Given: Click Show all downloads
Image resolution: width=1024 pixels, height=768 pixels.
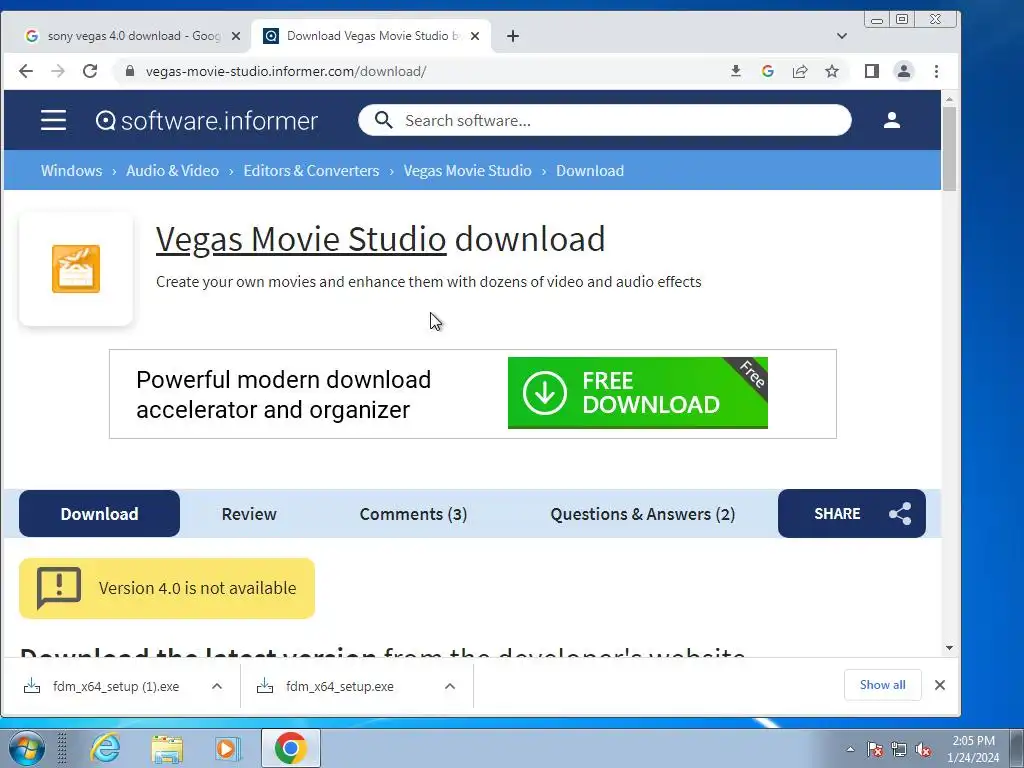Looking at the screenshot, I should click(882, 684).
